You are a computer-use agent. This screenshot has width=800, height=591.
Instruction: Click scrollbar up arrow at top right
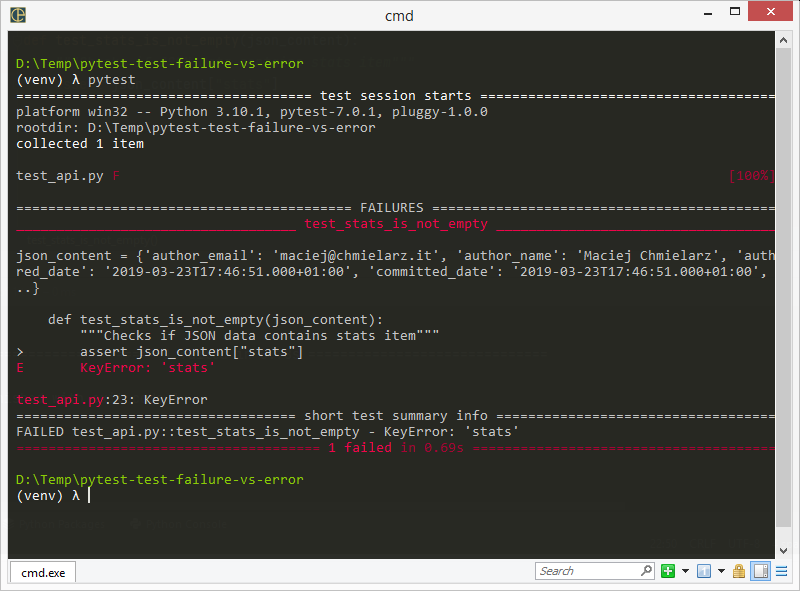pos(784,38)
